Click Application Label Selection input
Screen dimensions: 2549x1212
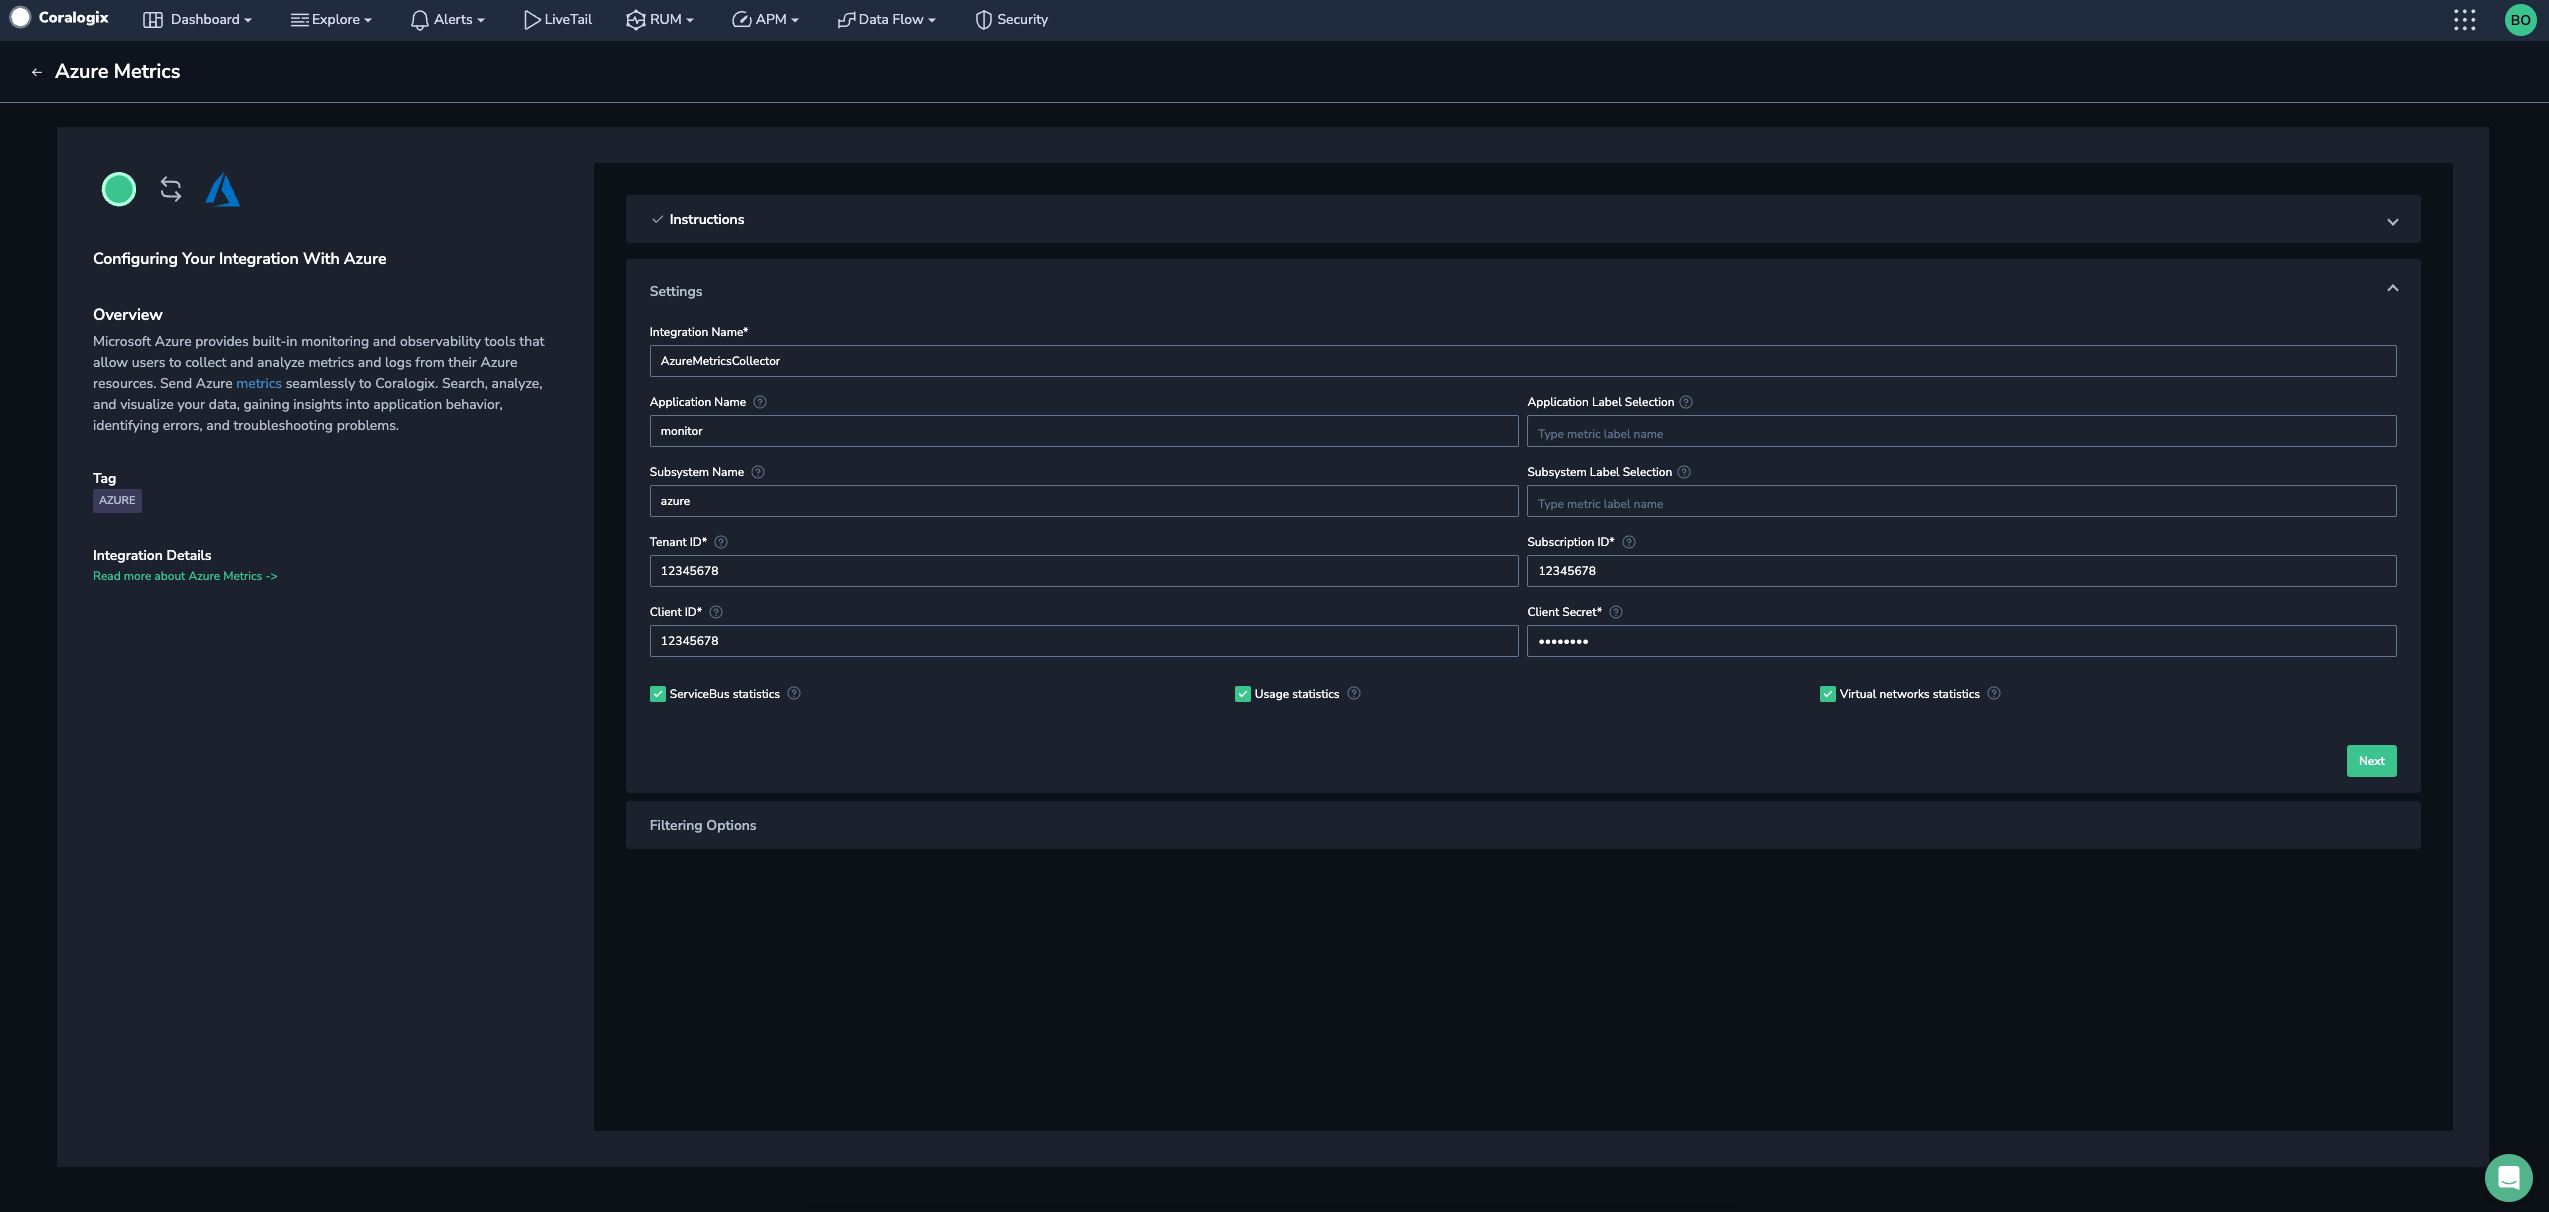1962,431
